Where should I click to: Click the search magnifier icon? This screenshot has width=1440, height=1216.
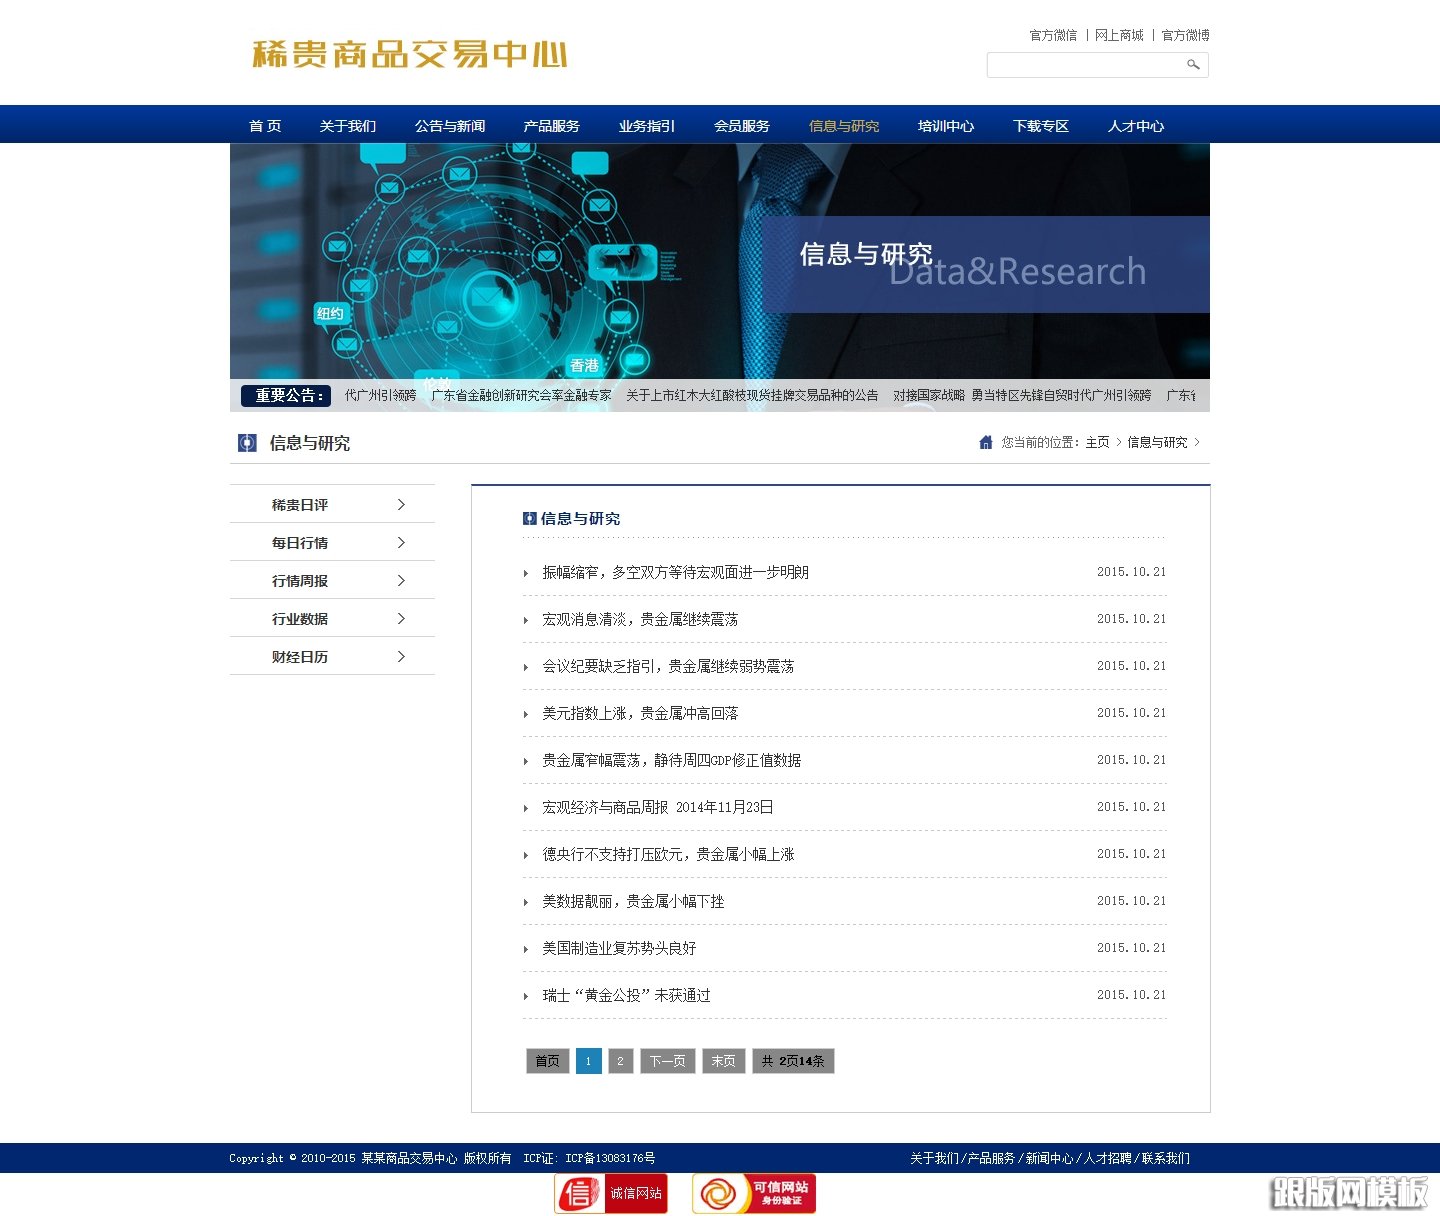(1194, 65)
